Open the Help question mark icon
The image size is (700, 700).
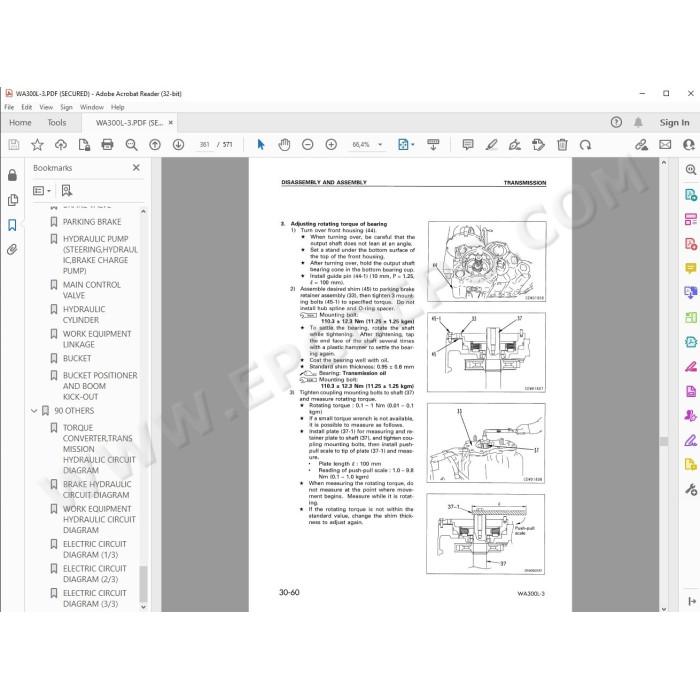click(616, 122)
